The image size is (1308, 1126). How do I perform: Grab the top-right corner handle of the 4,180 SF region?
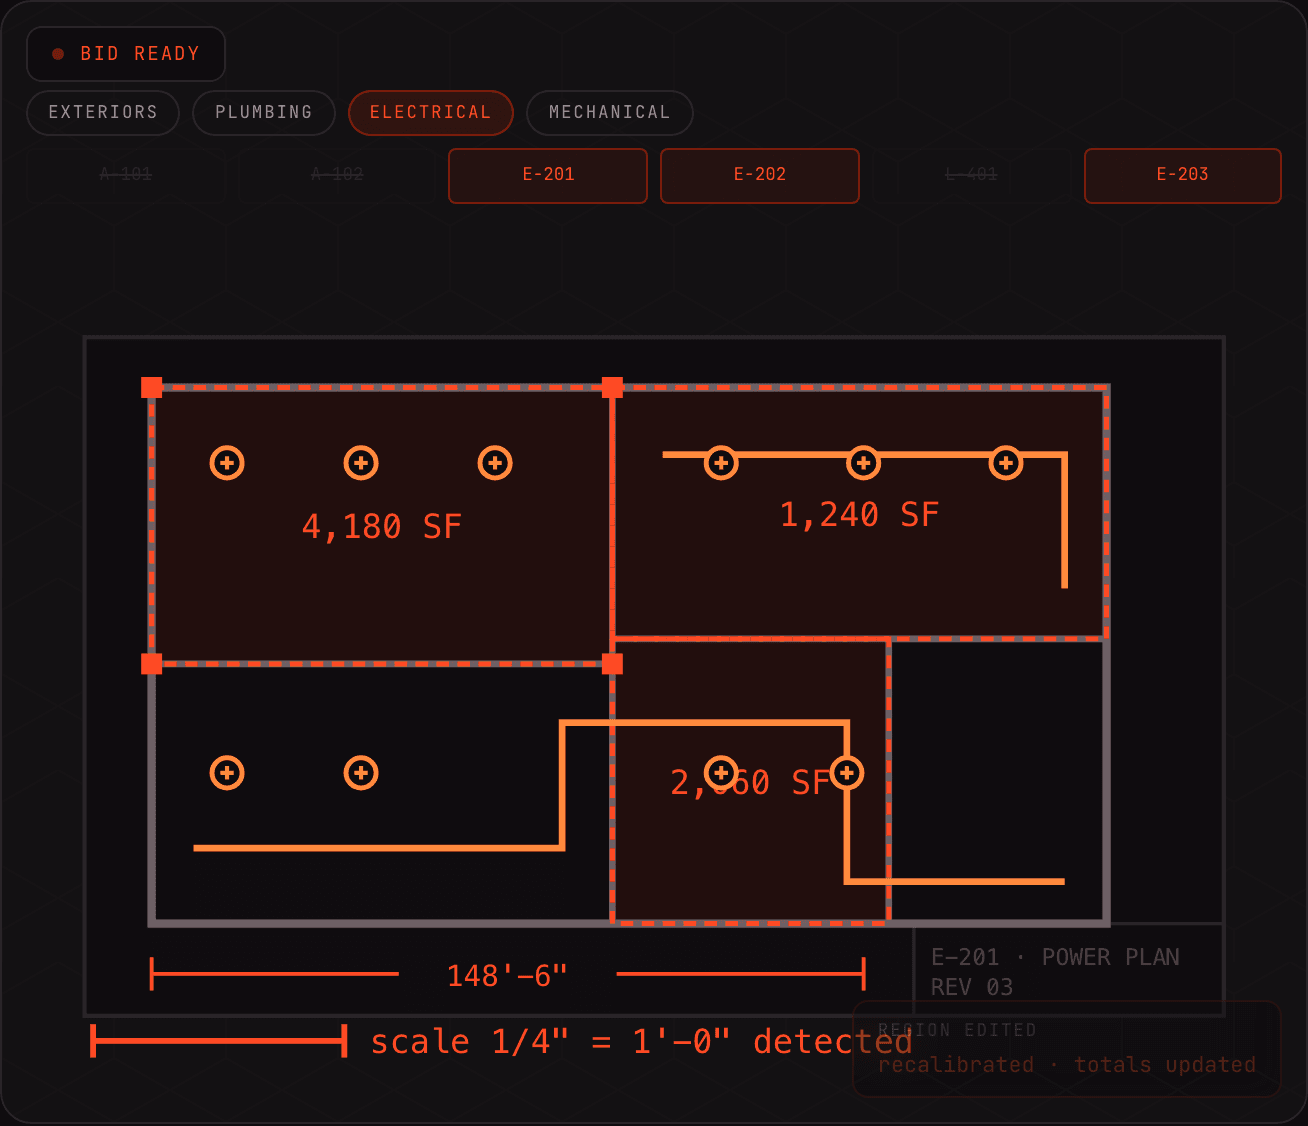coord(613,388)
